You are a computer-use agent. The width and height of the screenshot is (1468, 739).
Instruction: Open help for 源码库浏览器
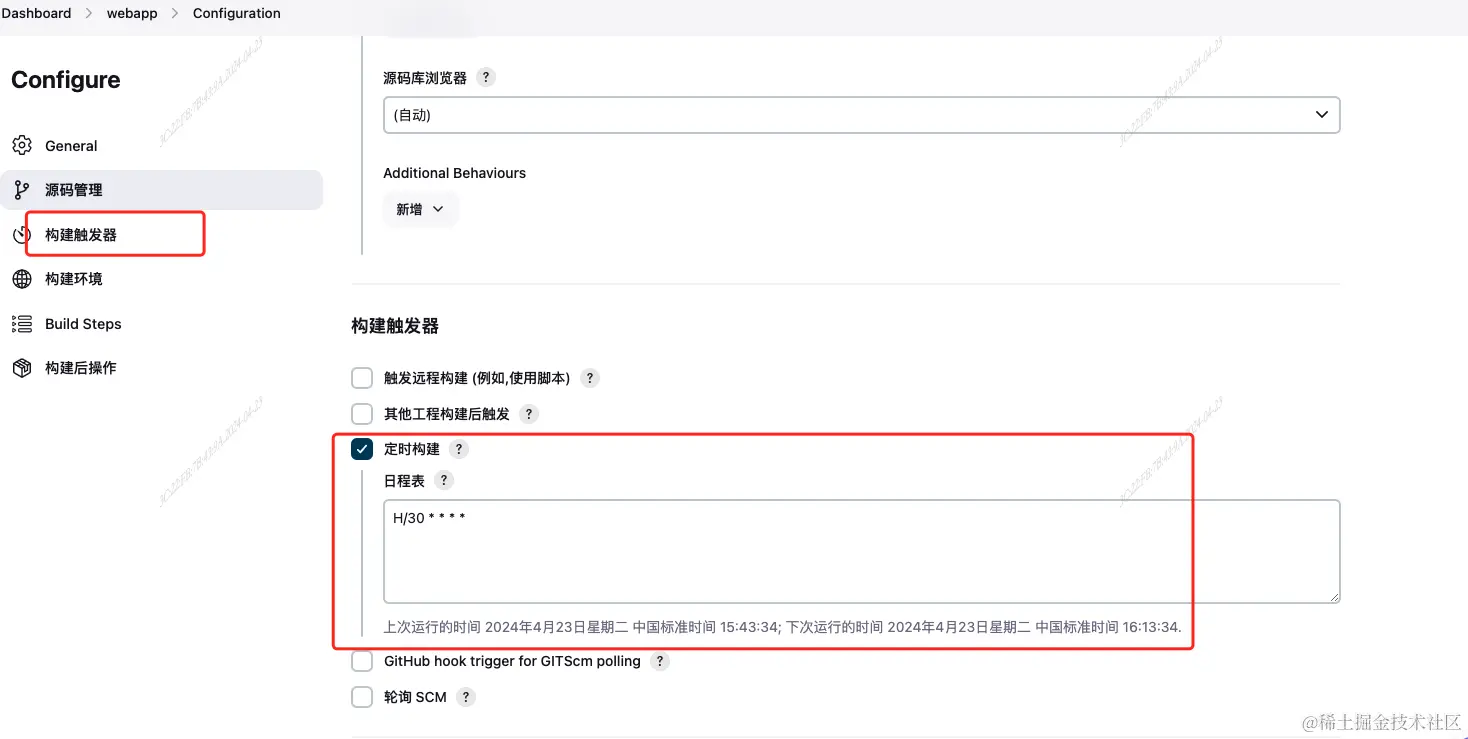pos(486,77)
